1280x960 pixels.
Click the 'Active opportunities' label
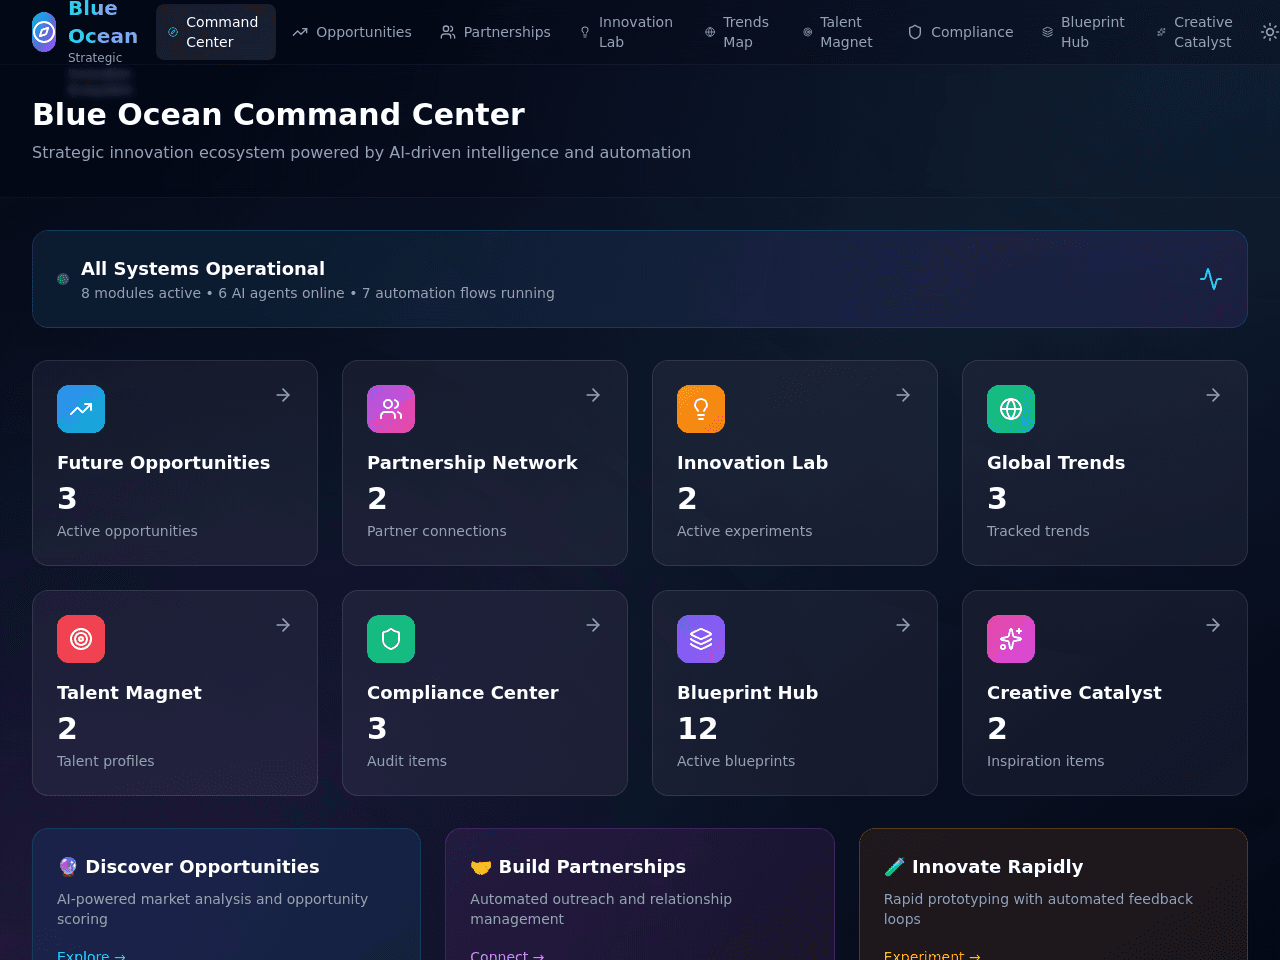tap(127, 531)
